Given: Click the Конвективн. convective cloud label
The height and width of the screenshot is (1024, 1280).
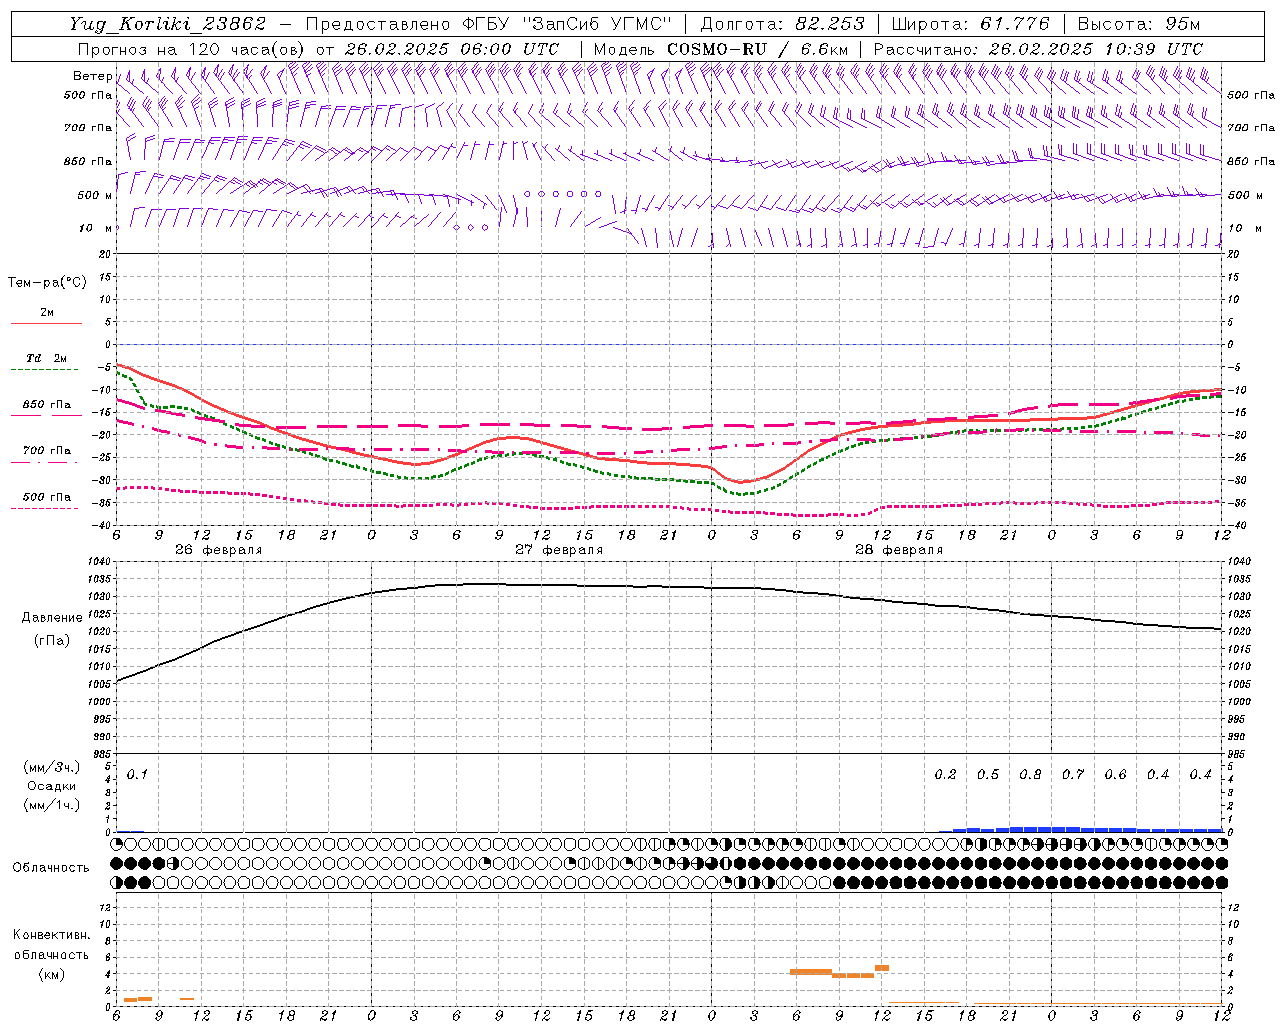Looking at the screenshot, I should (x=51, y=935).
